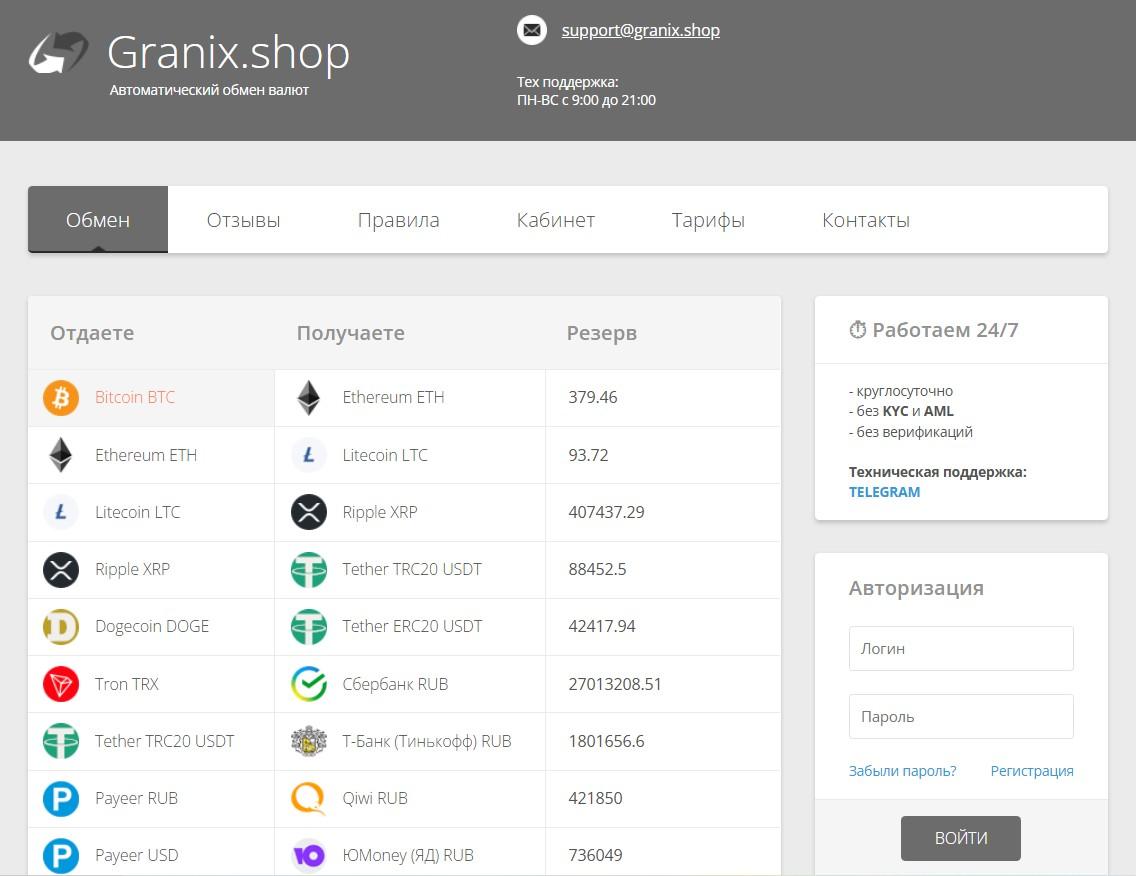Click the Granix.shop logo arrows icon

click(58, 52)
